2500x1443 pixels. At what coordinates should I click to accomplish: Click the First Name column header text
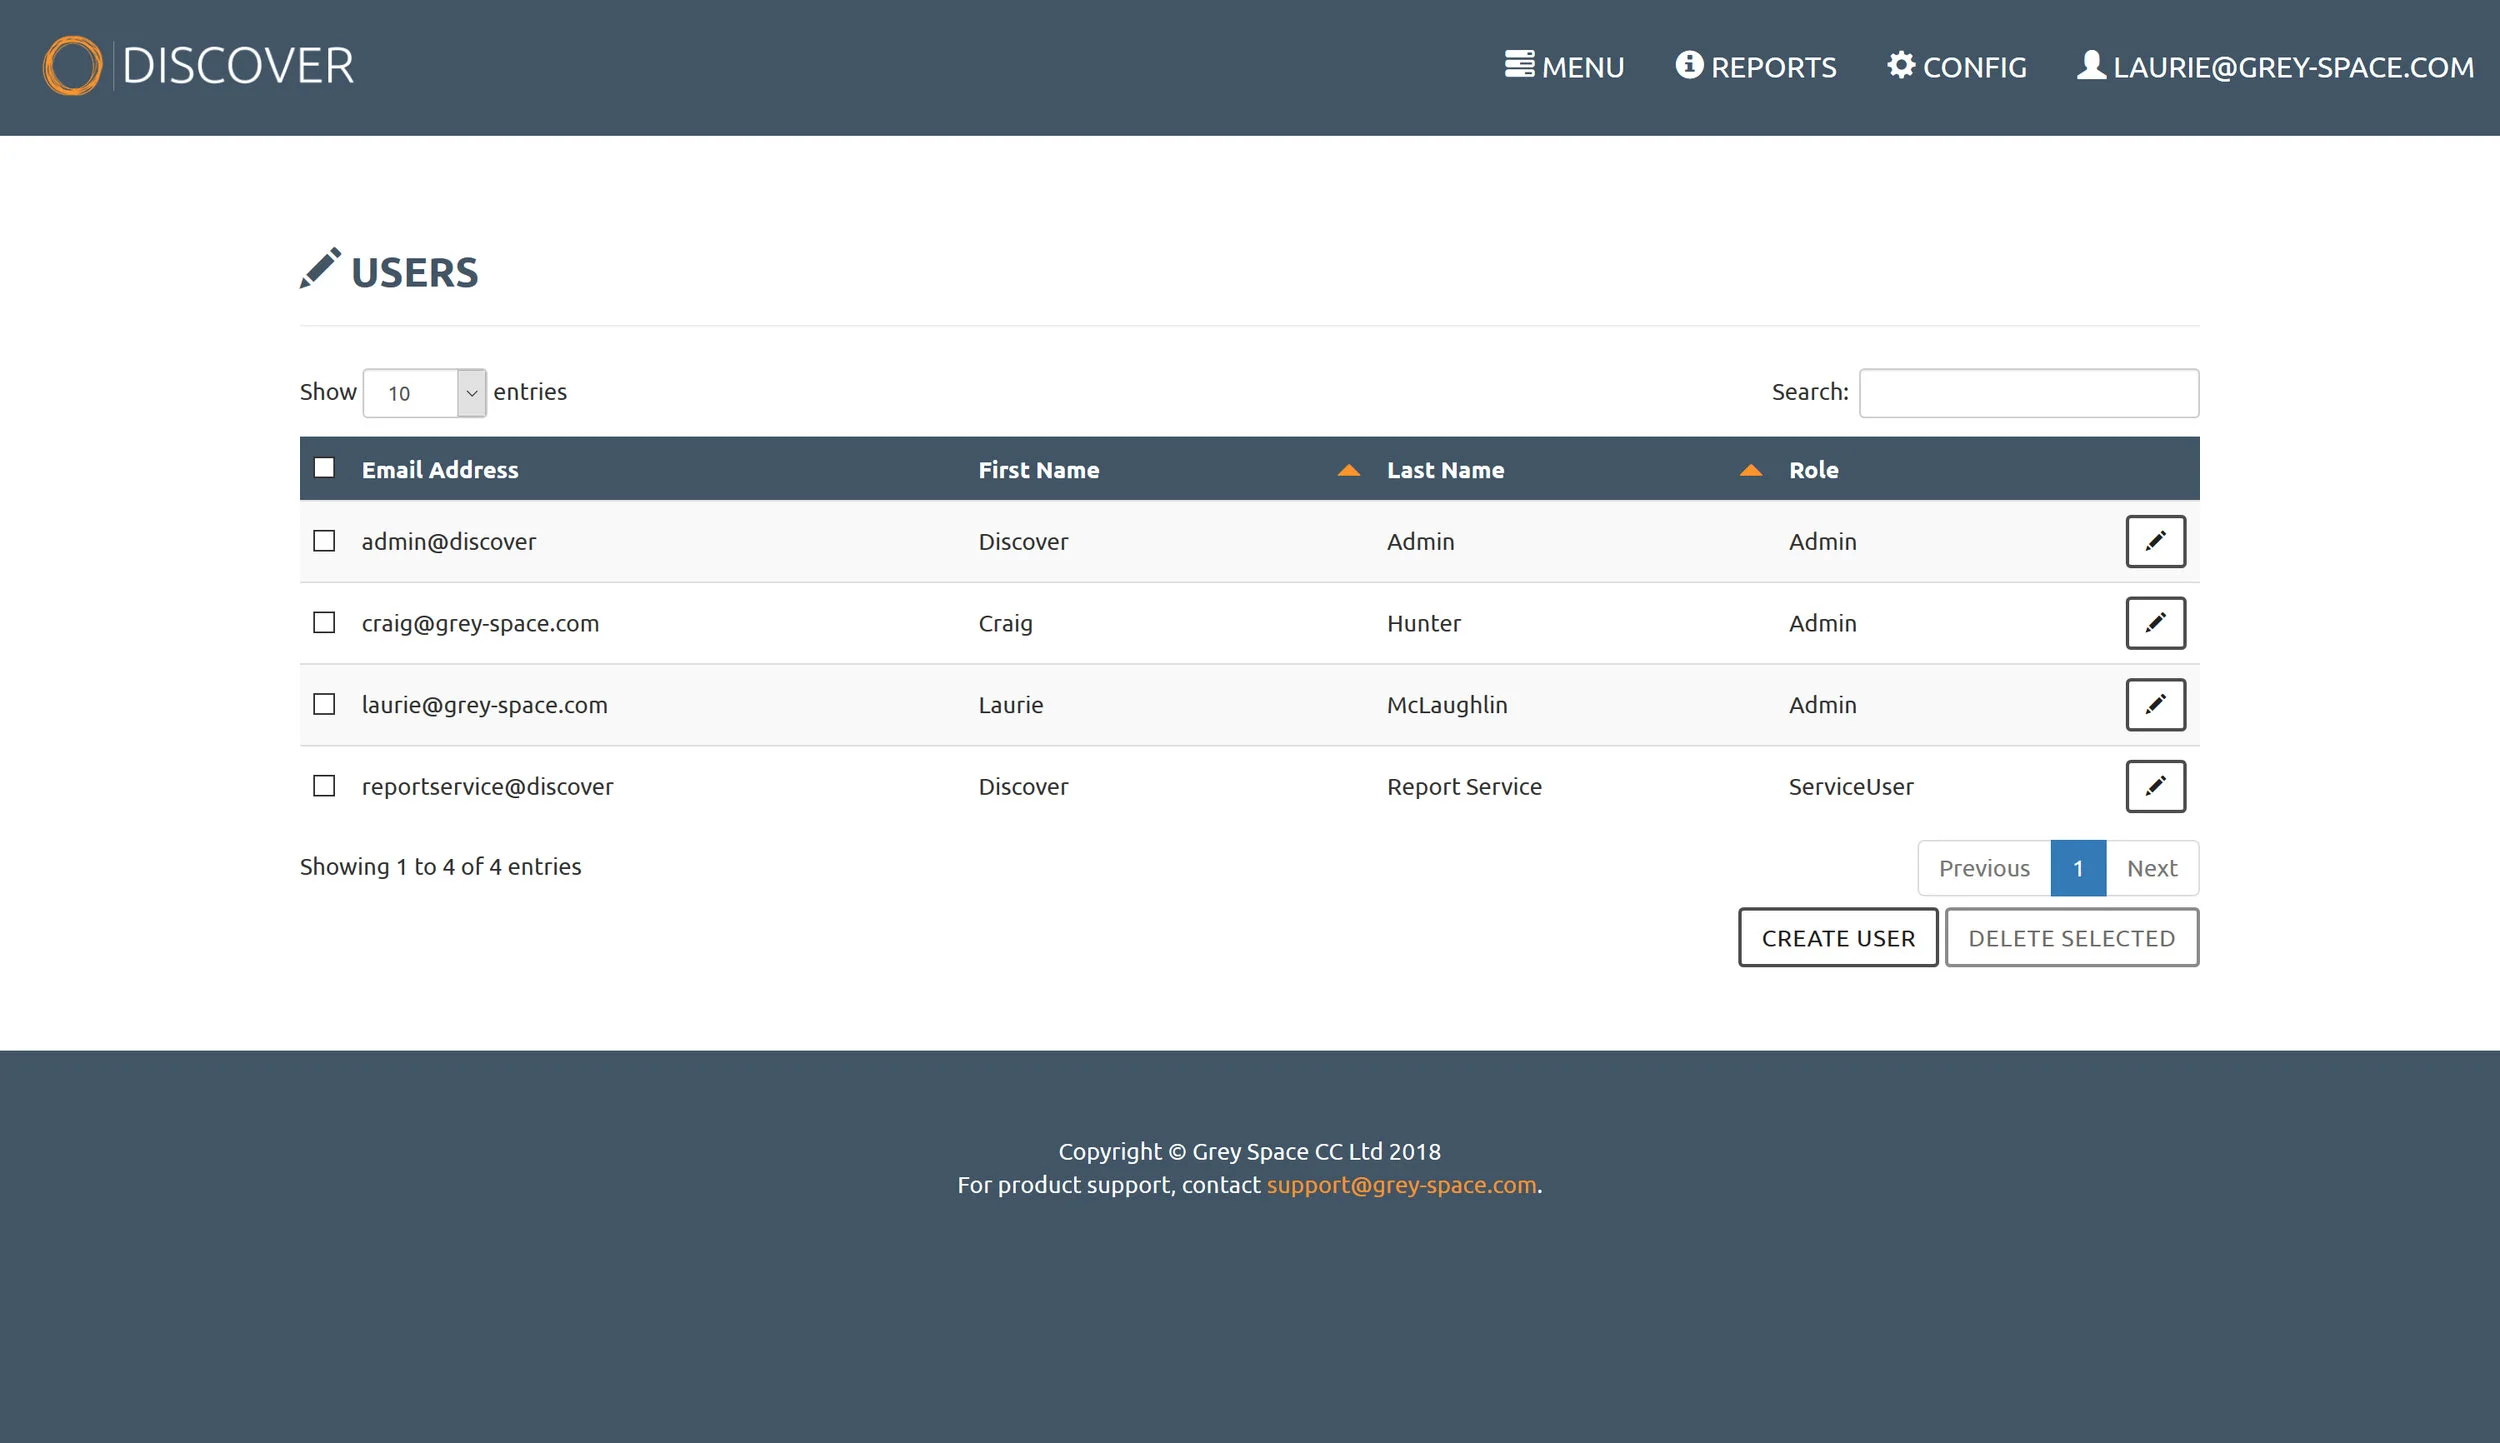(1039, 470)
